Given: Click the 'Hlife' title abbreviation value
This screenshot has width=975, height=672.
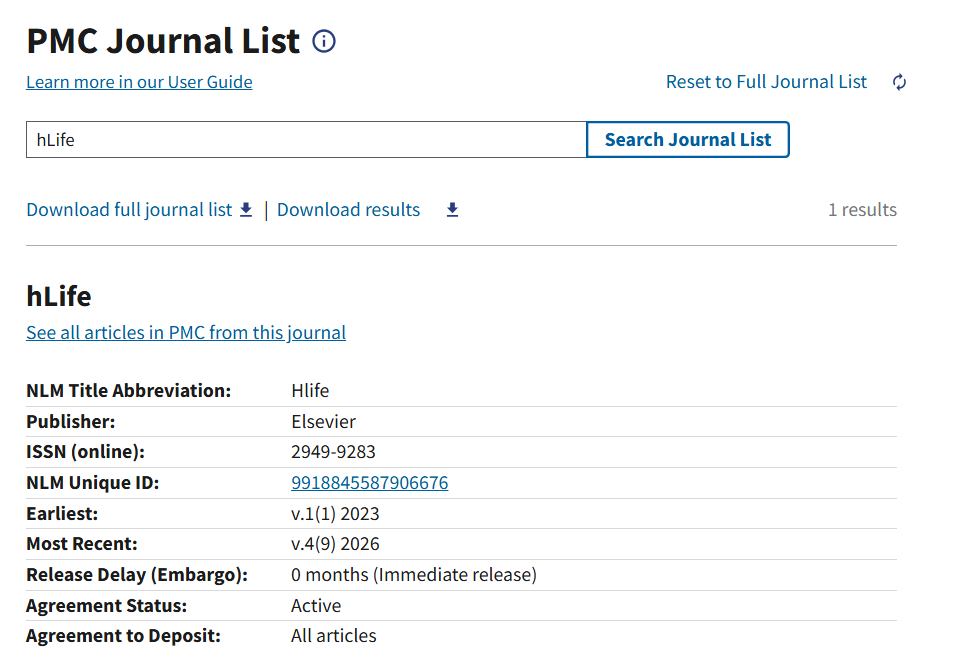Looking at the screenshot, I should pyautogui.click(x=310, y=391).
